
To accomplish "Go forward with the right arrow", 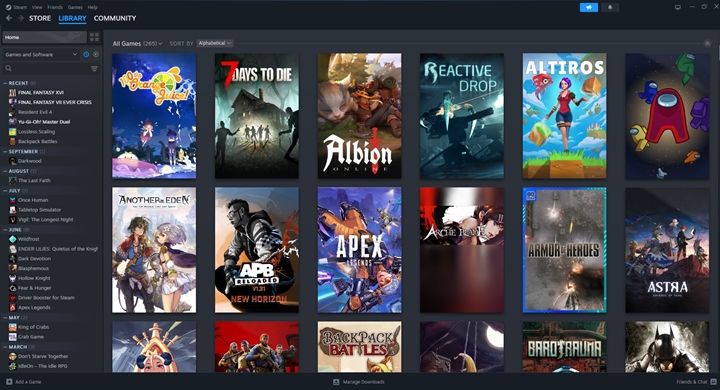I will 21,18.
